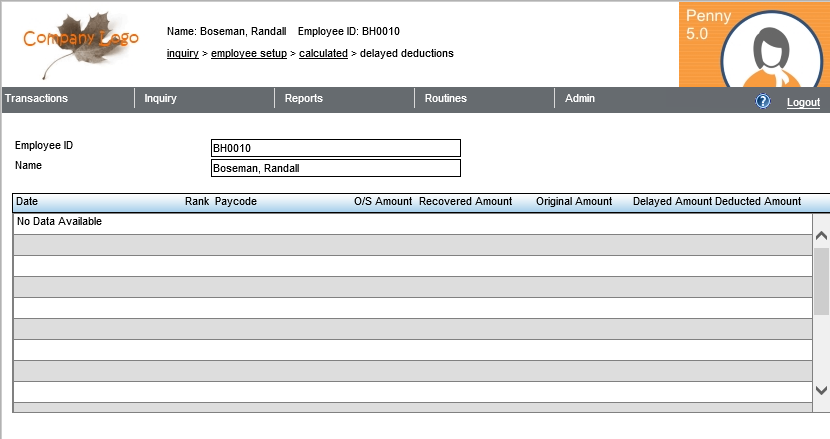Sort by the Date column header
This screenshot has height=439, width=830.
(27, 202)
